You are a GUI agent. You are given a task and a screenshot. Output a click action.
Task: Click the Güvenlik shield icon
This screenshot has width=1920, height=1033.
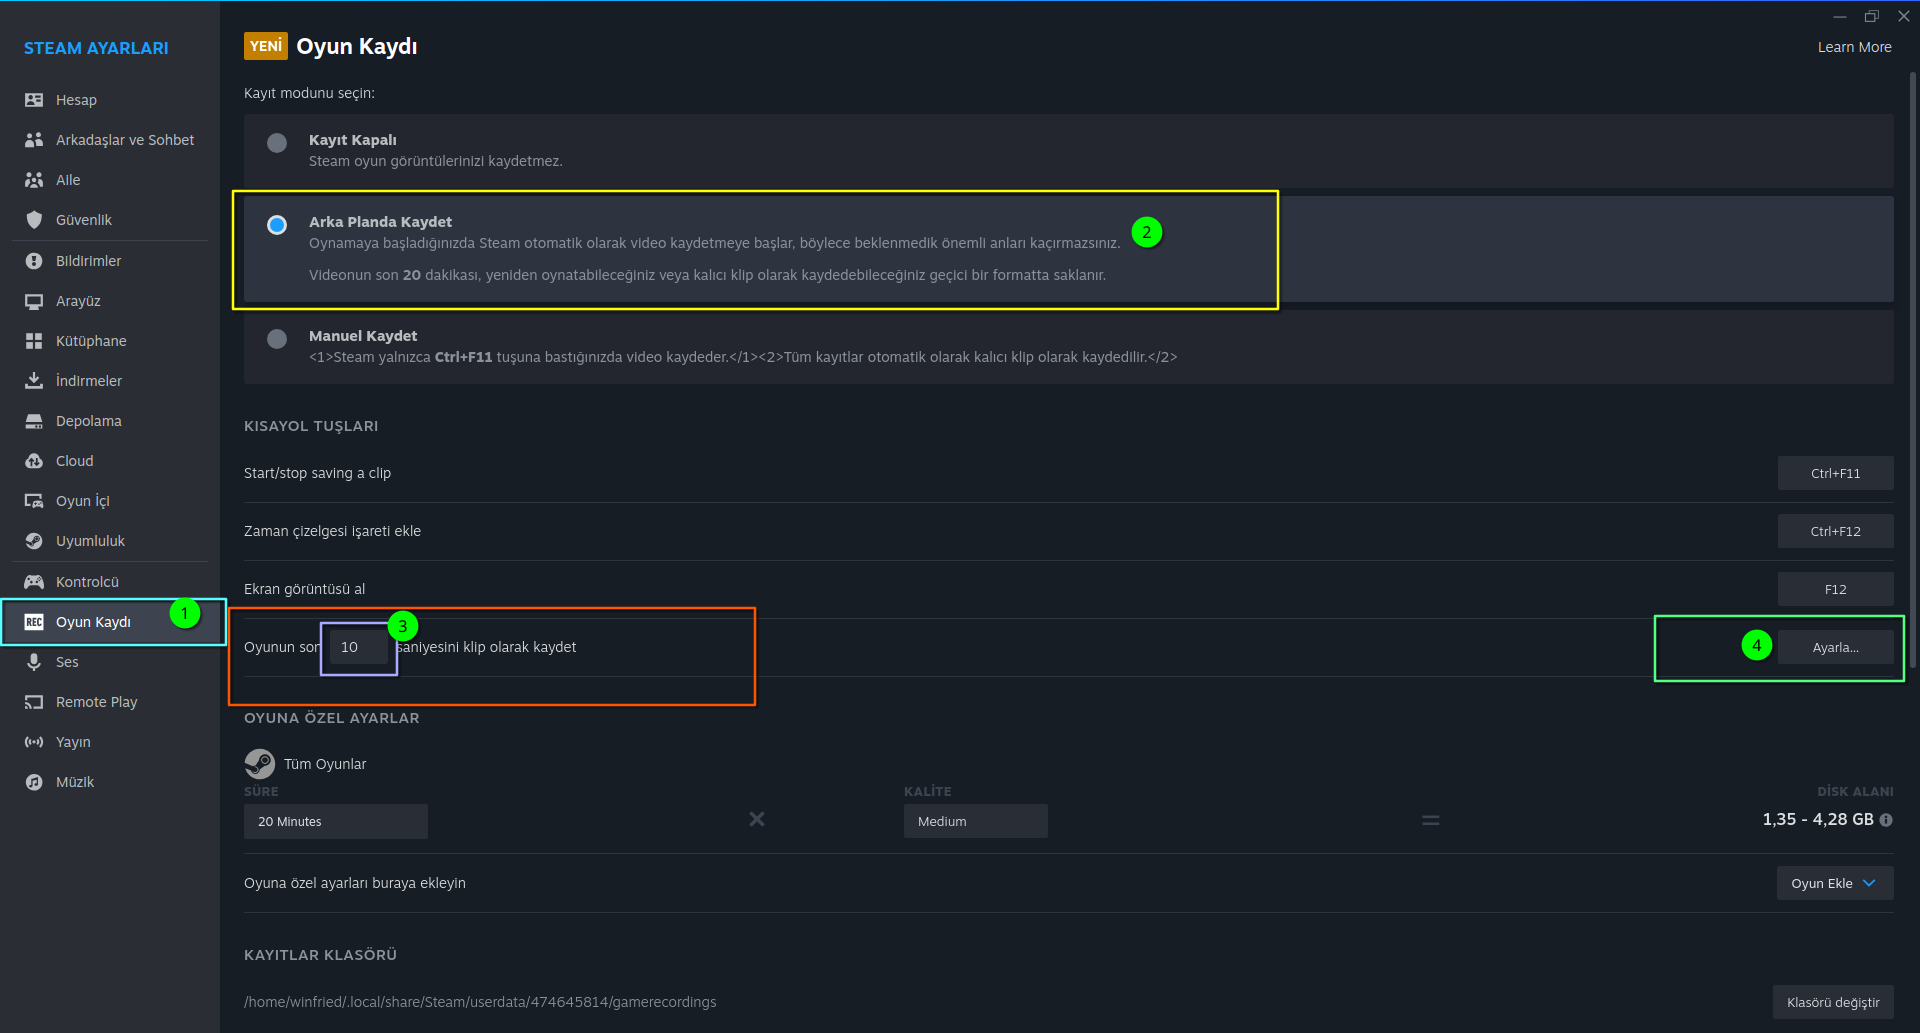pos(34,220)
